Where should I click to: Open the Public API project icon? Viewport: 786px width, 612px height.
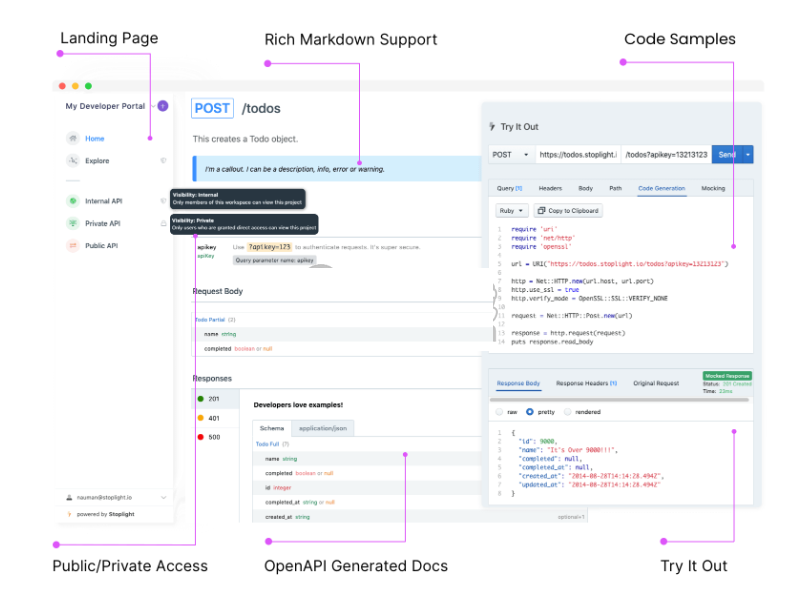(73, 246)
